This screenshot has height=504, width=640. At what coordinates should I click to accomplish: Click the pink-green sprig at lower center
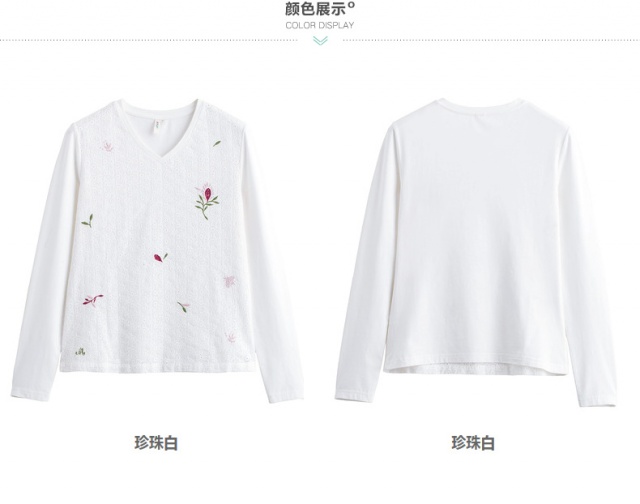183,306
